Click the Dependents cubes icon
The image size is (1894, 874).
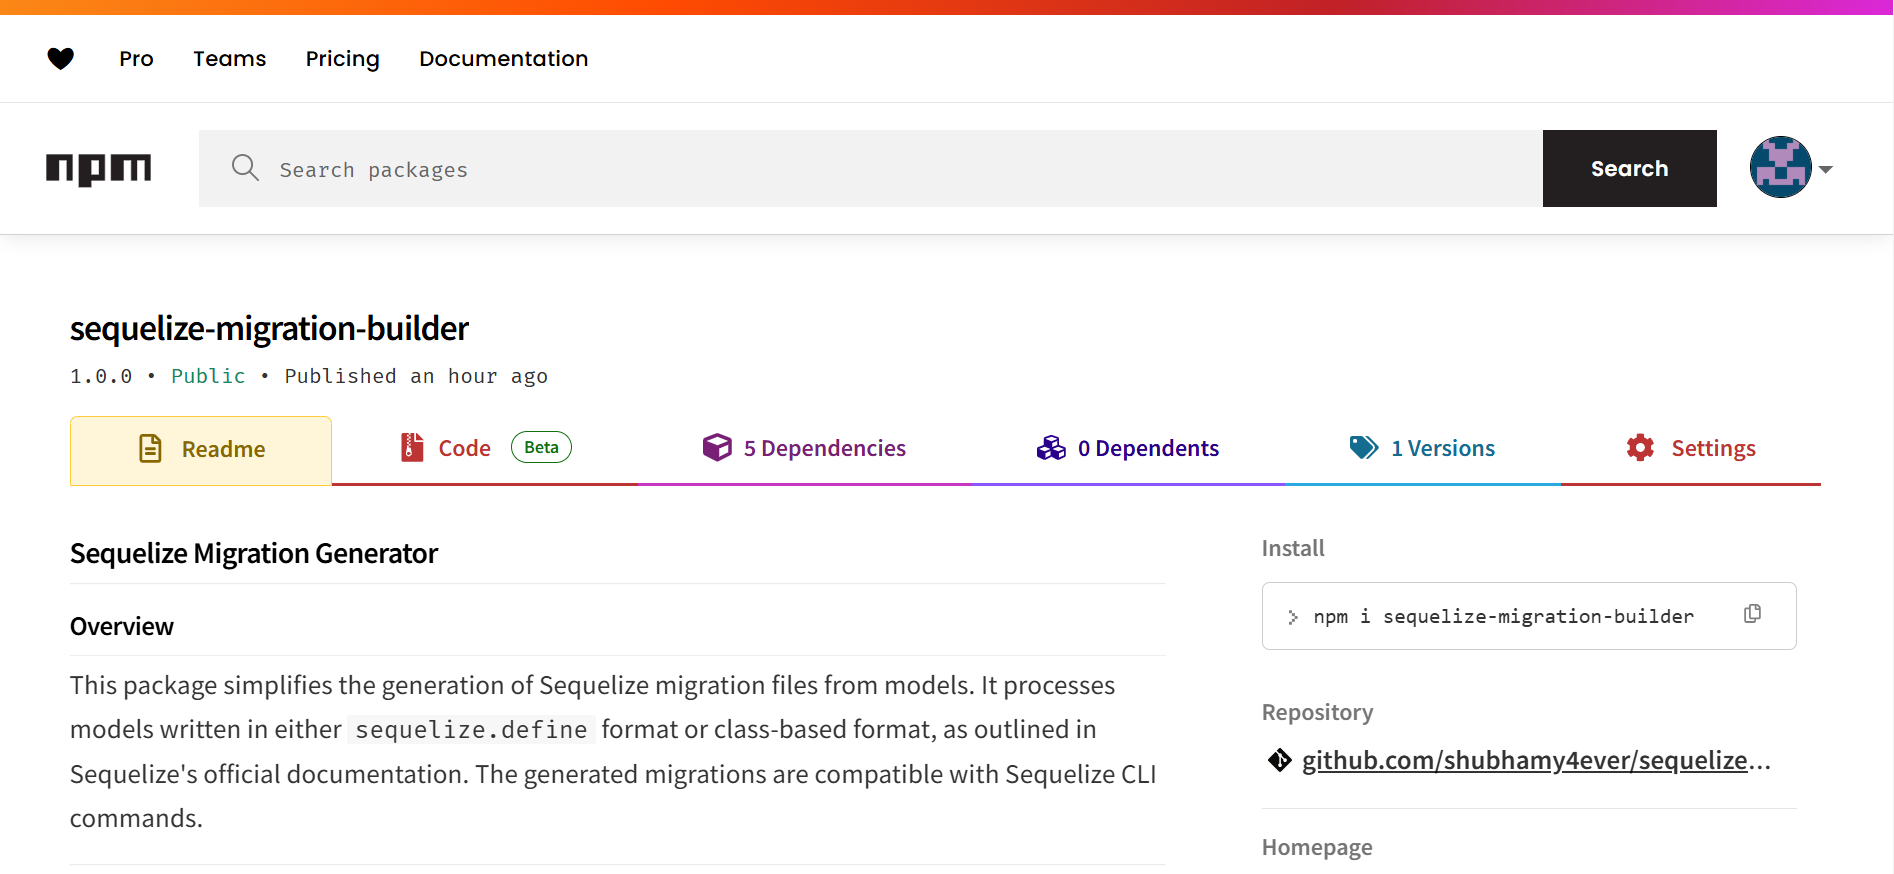(1051, 448)
